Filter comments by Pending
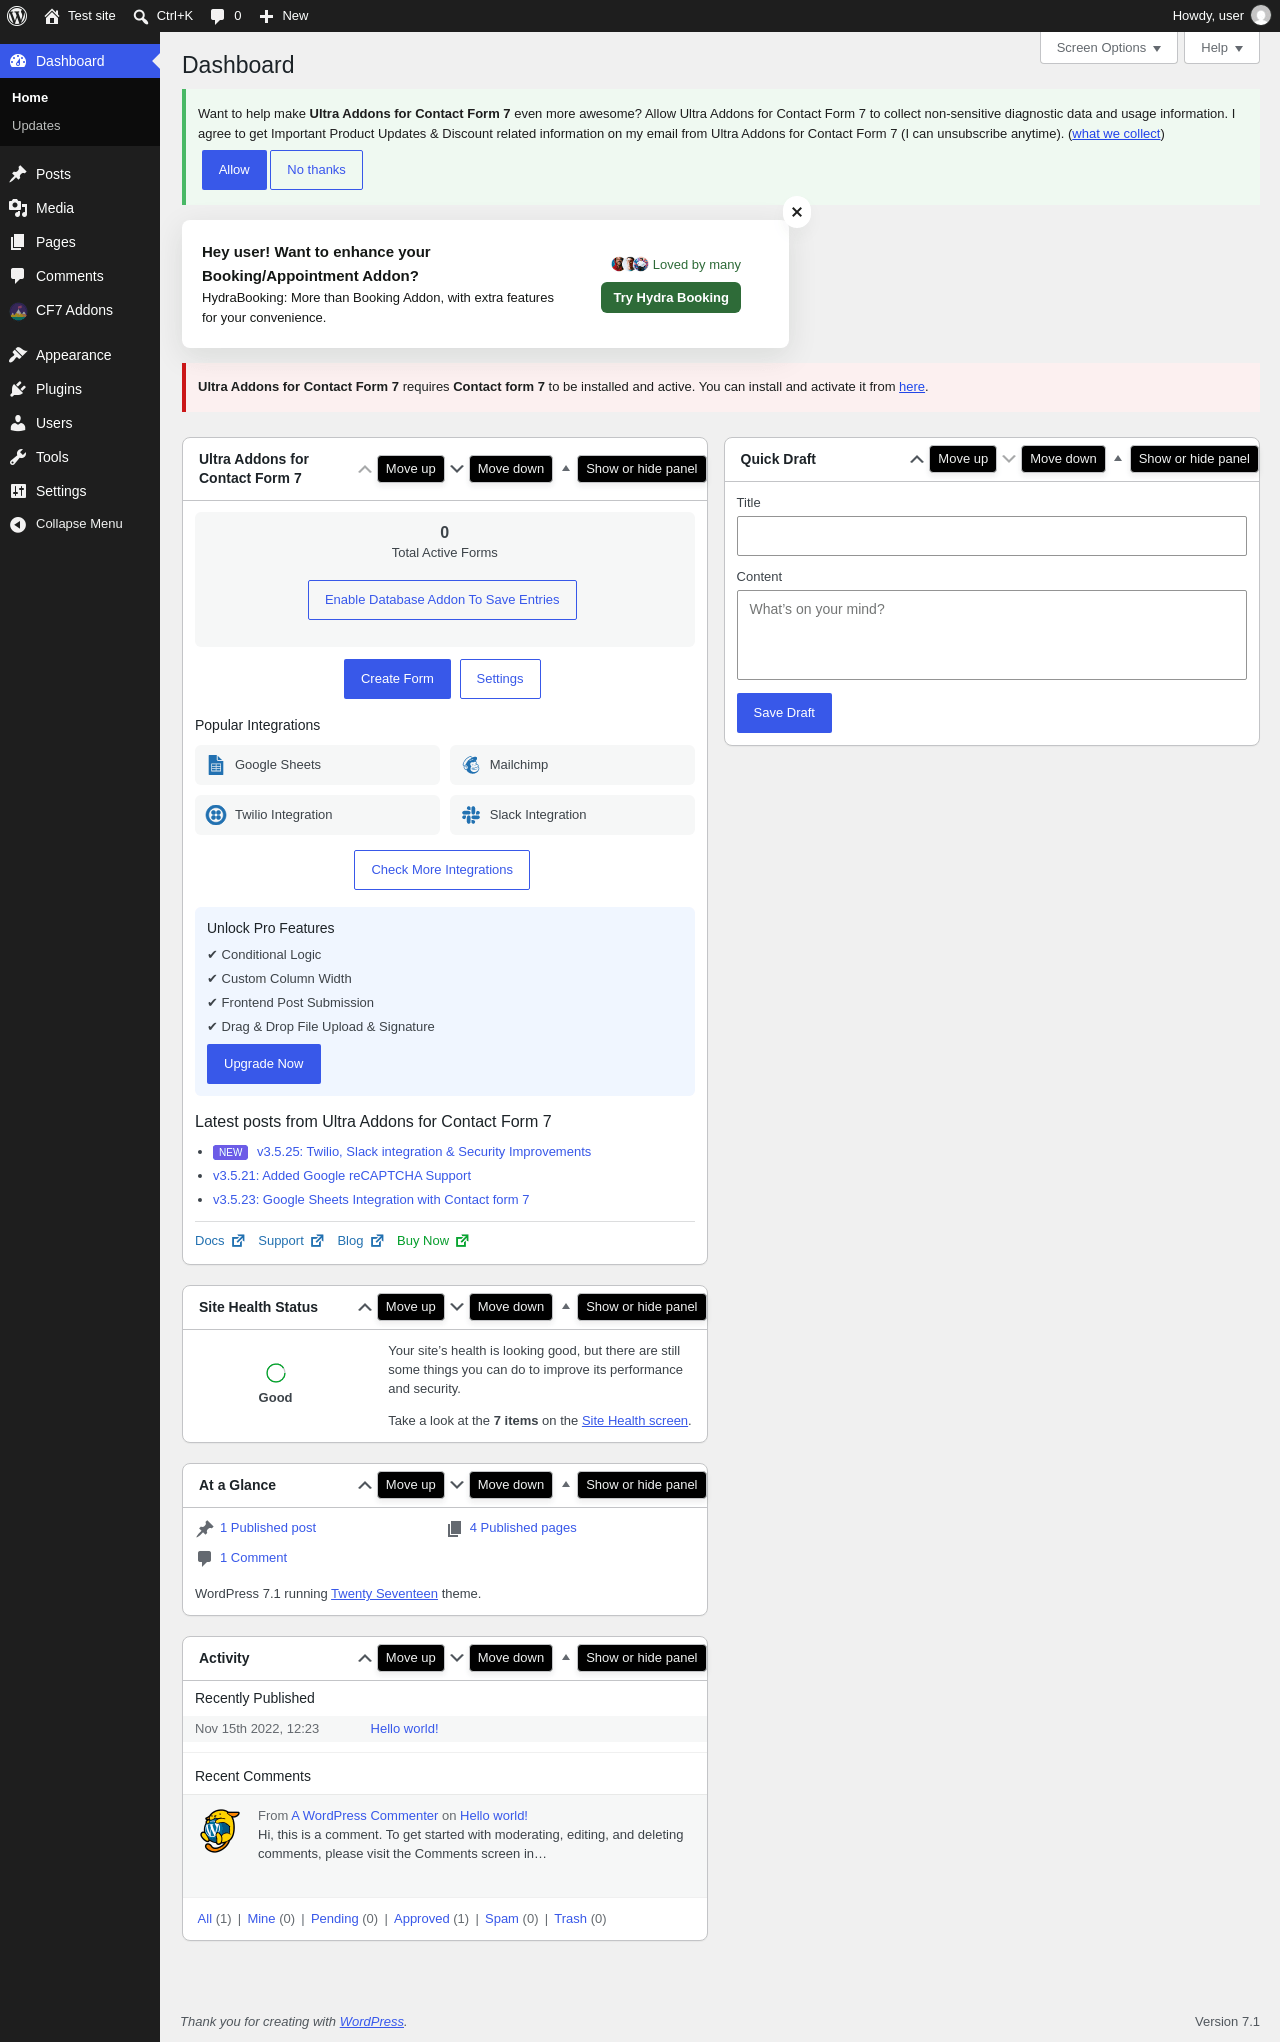 click(x=335, y=1919)
